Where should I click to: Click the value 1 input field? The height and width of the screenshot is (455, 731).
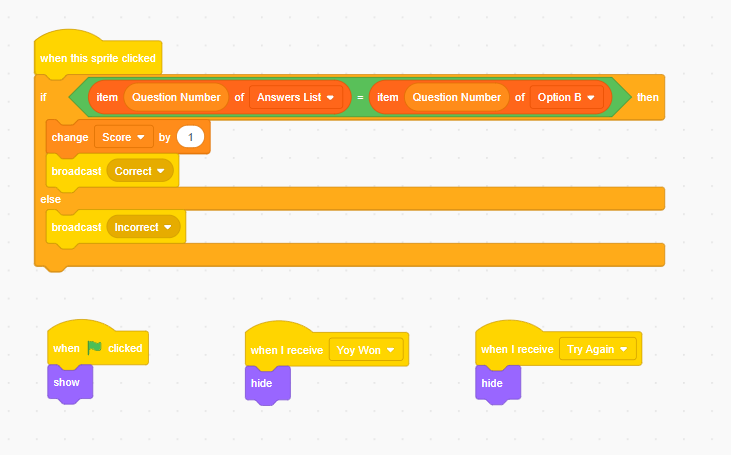(190, 137)
